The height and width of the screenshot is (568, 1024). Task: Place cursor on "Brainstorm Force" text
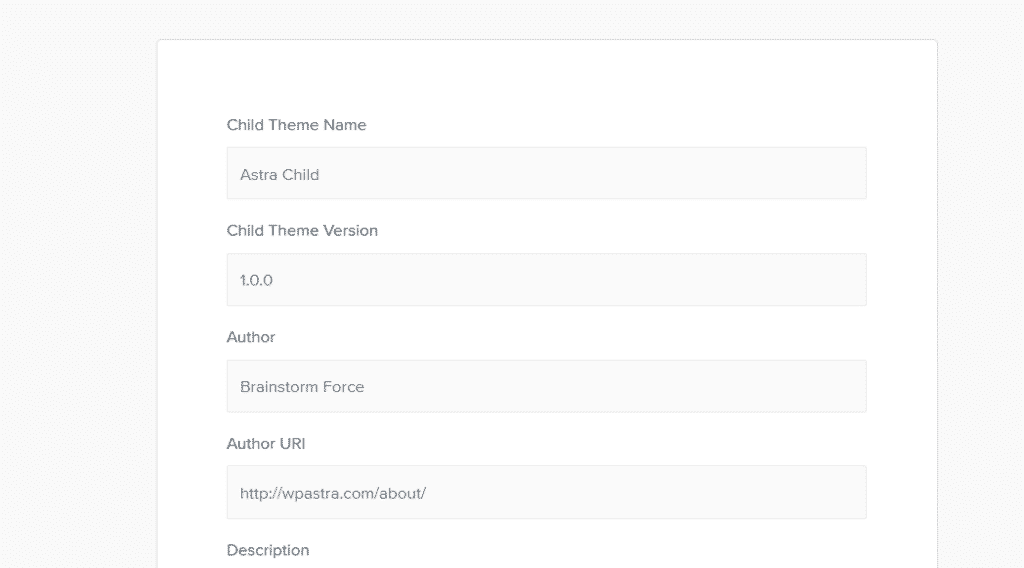point(302,387)
